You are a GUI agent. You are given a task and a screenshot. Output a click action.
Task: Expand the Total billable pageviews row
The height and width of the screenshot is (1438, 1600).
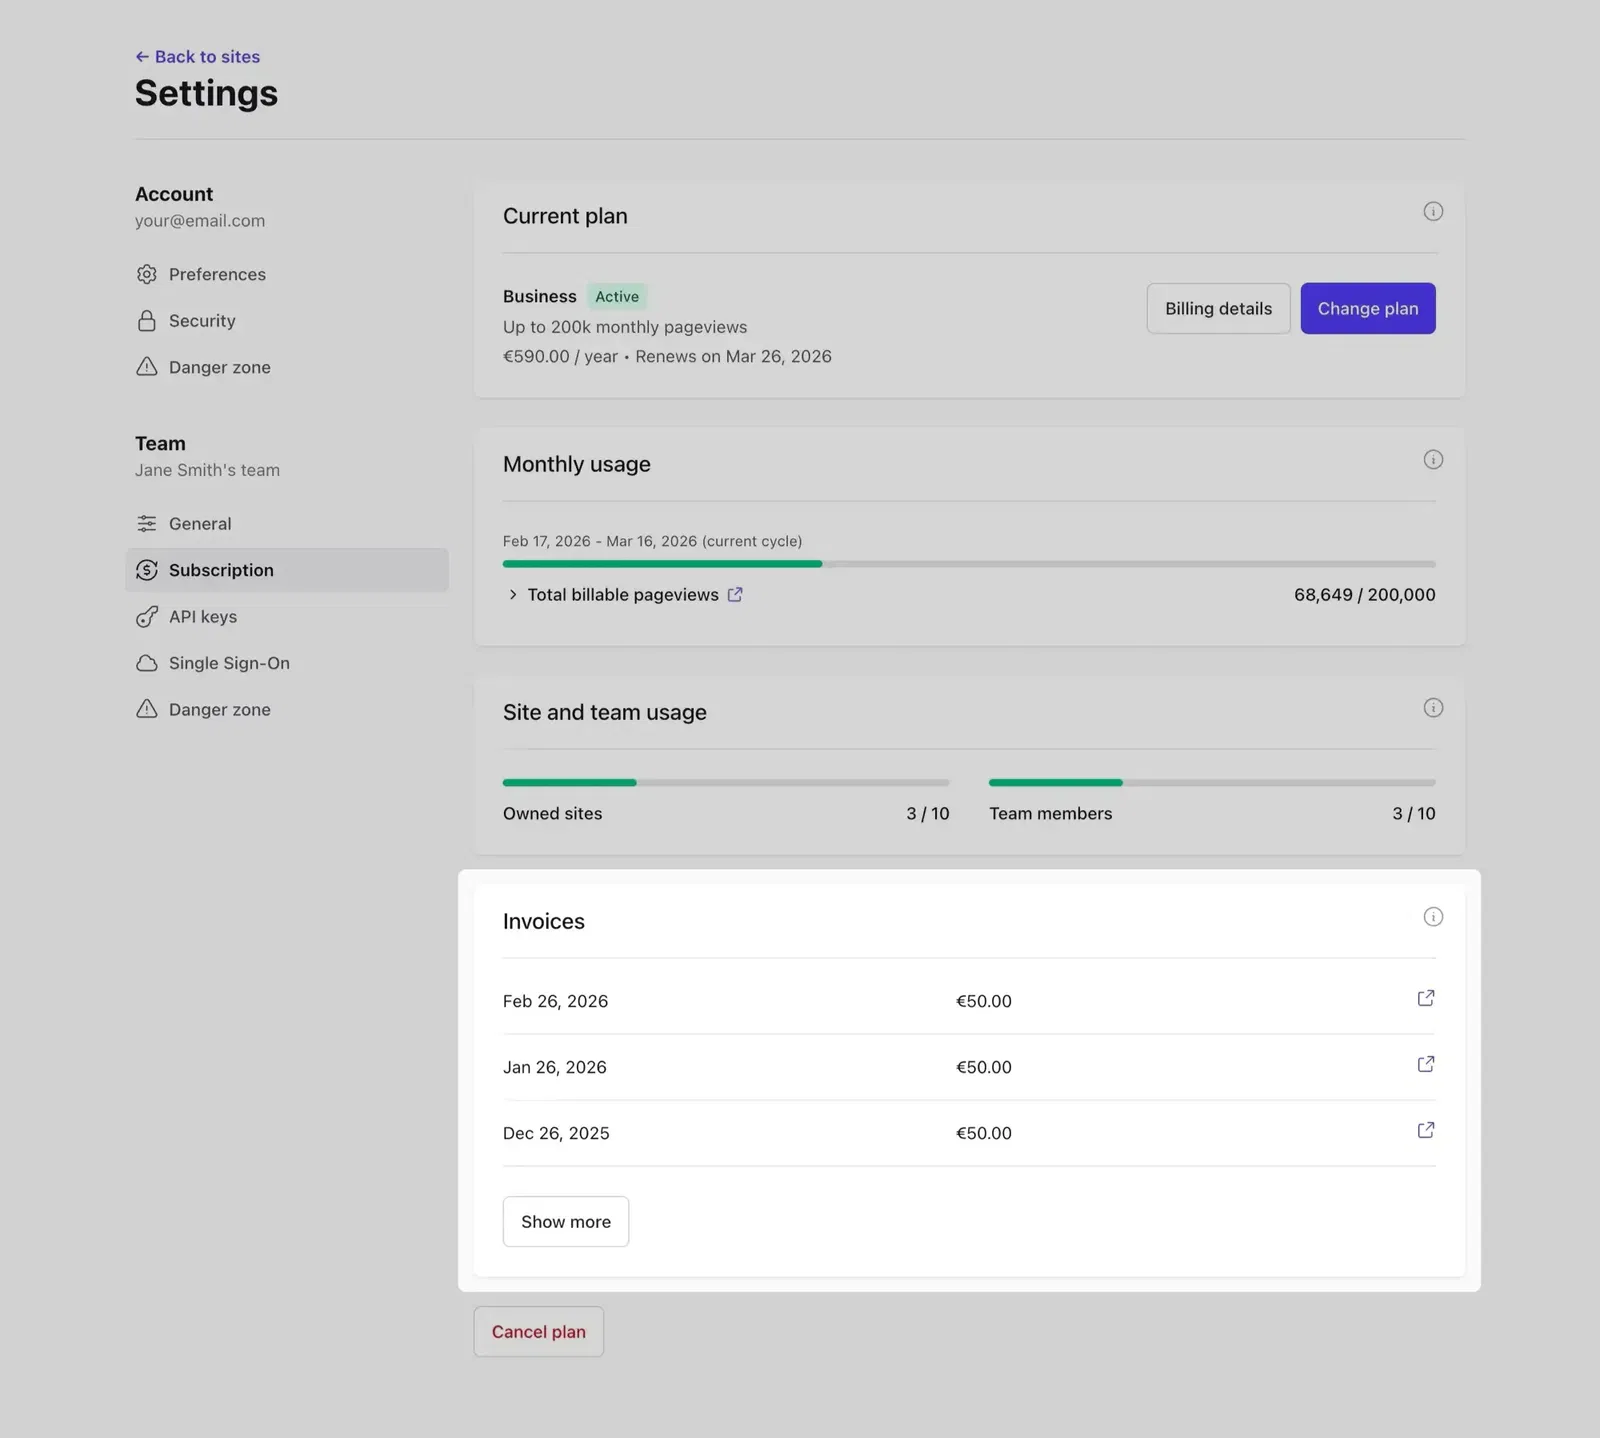point(512,594)
